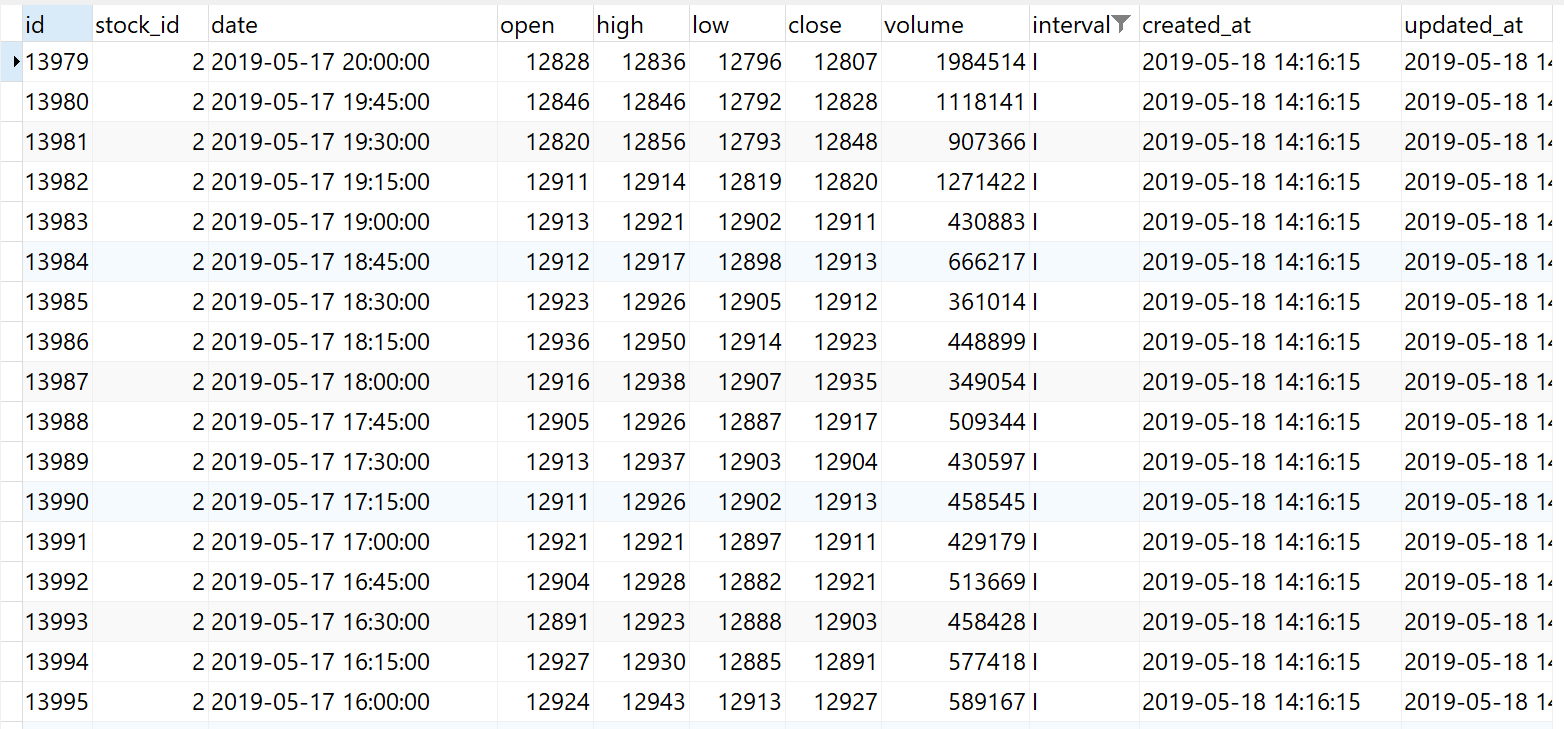
Task: Click the filter icon on interval column
Action: (x=1122, y=25)
